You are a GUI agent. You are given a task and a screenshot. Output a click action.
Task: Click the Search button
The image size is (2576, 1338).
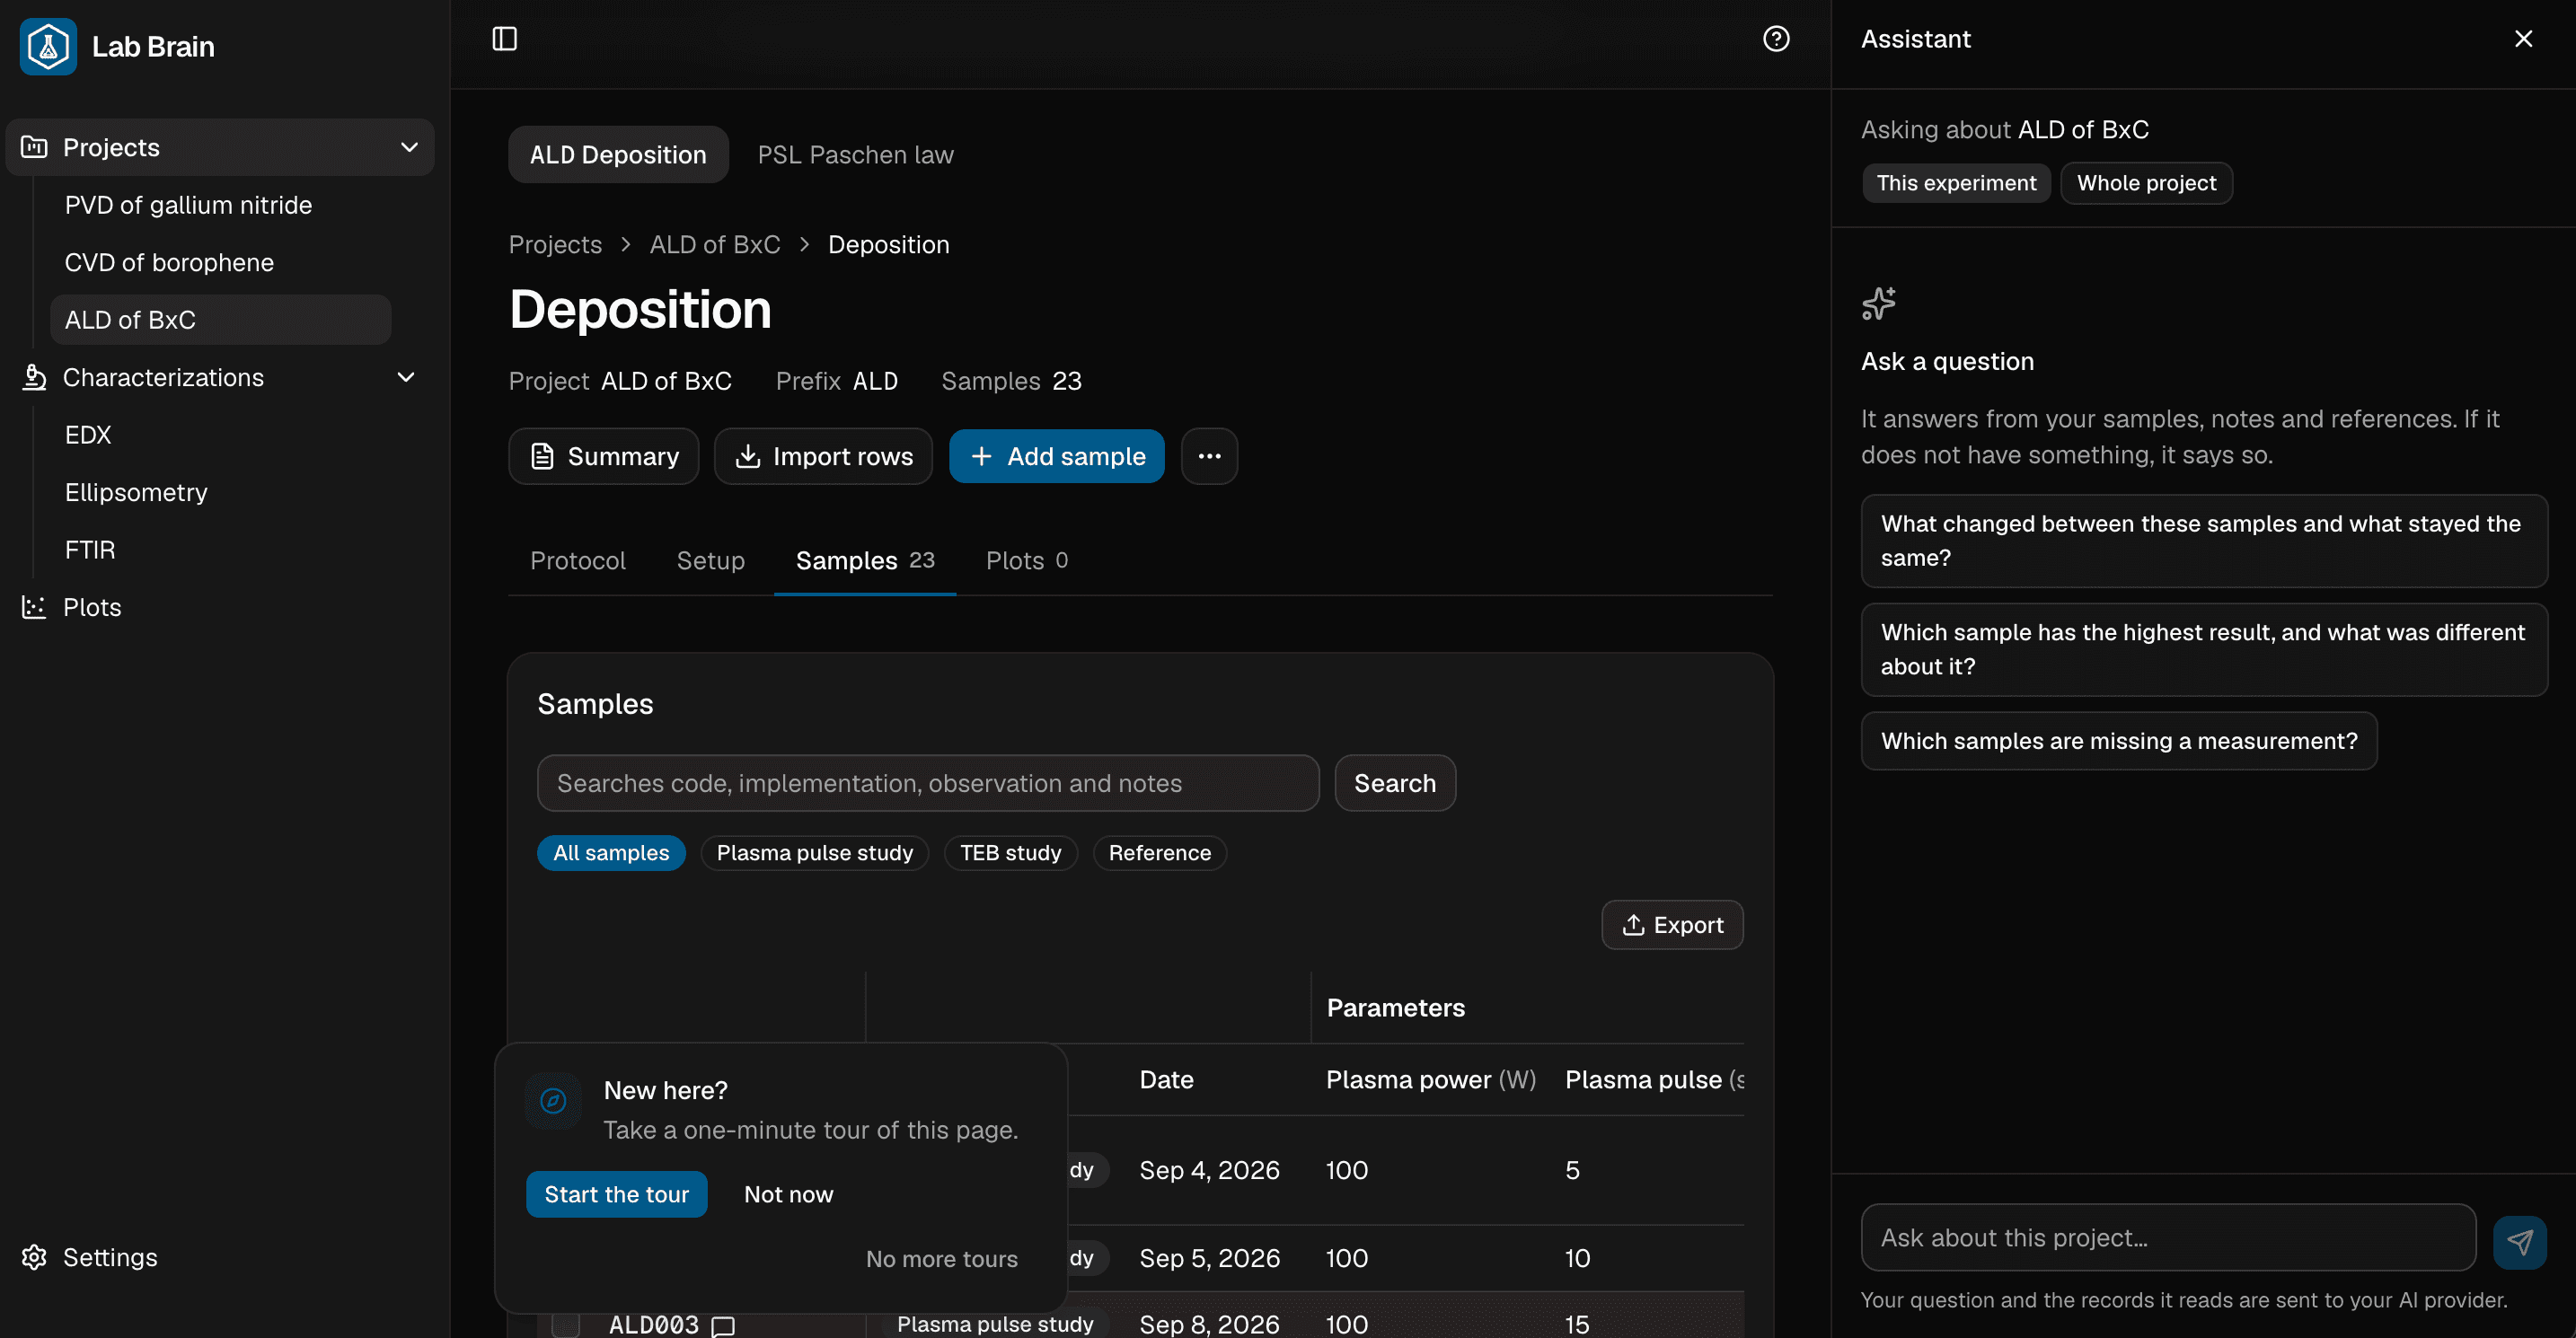click(x=1394, y=783)
